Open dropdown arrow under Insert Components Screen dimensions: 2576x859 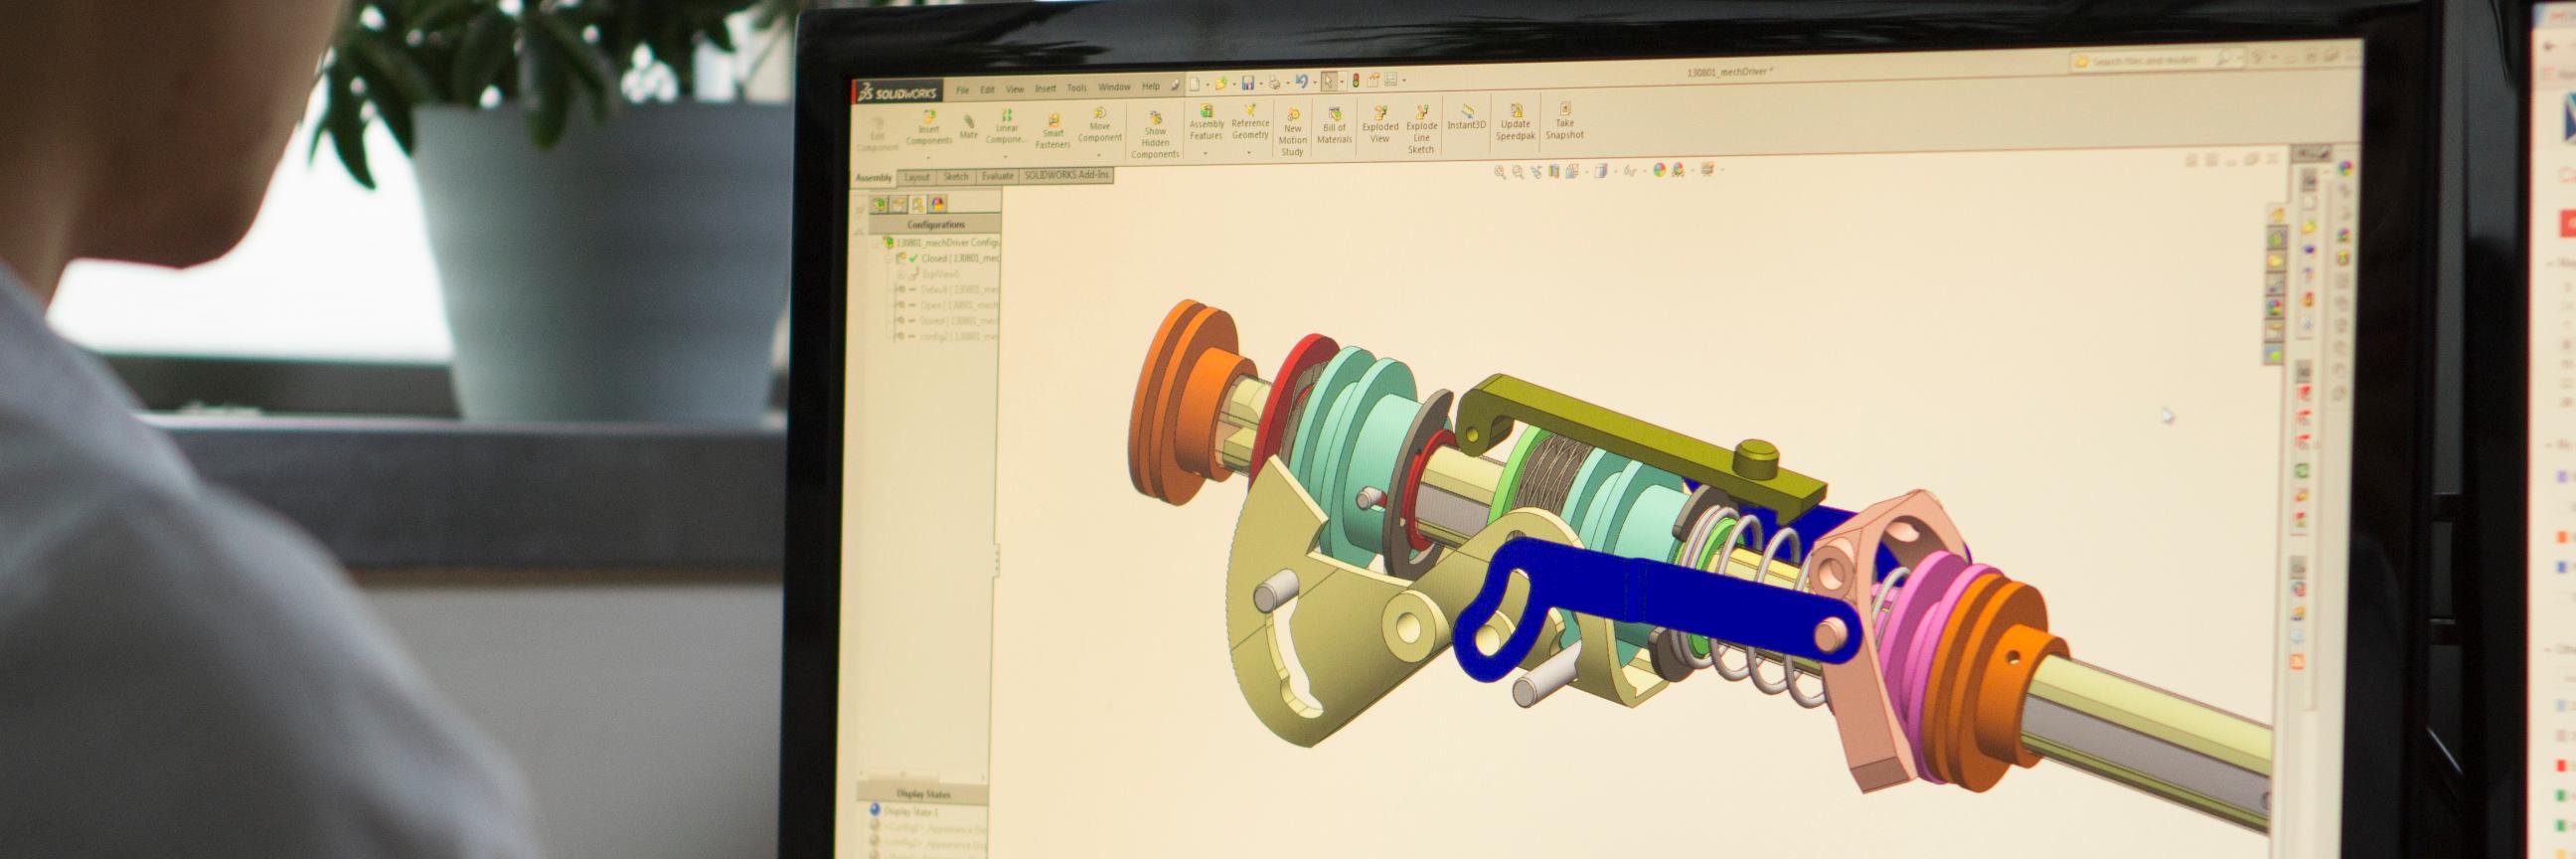(x=929, y=157)
